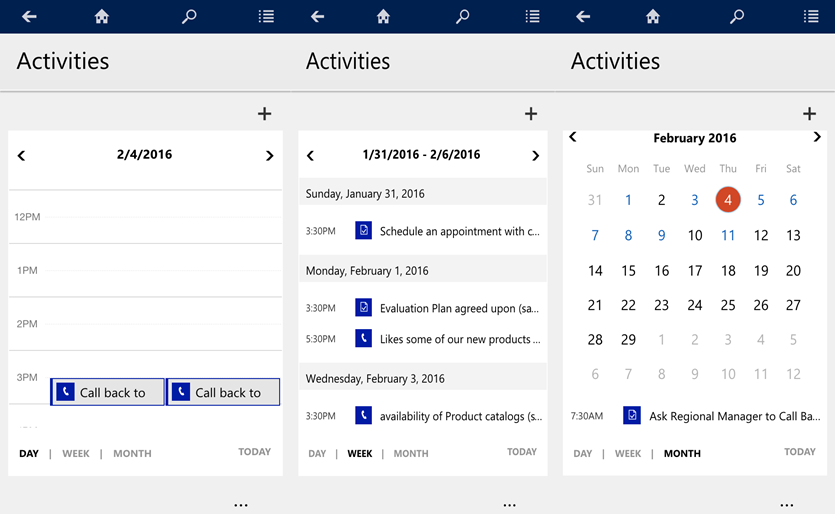Click phone icon beside 'Likes some of our new products'
835x514 pixels.
(x=363, y=339)
